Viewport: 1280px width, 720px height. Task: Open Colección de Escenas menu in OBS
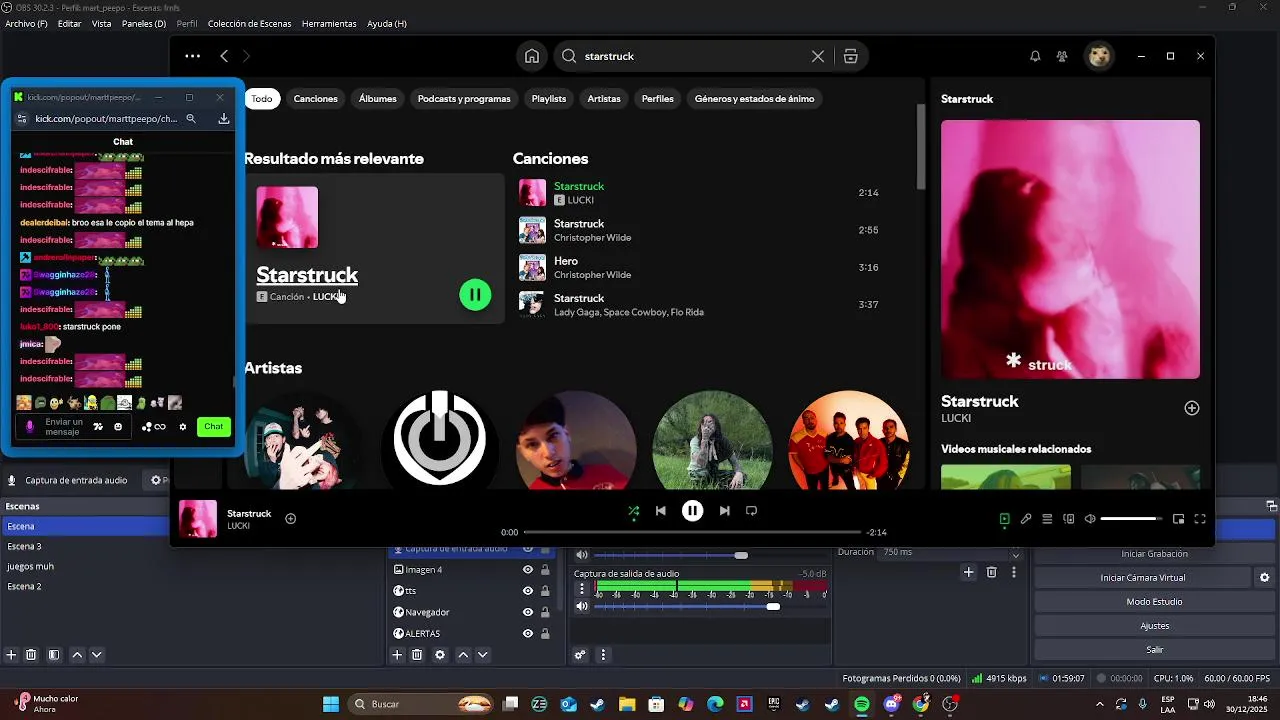(250, 23)
